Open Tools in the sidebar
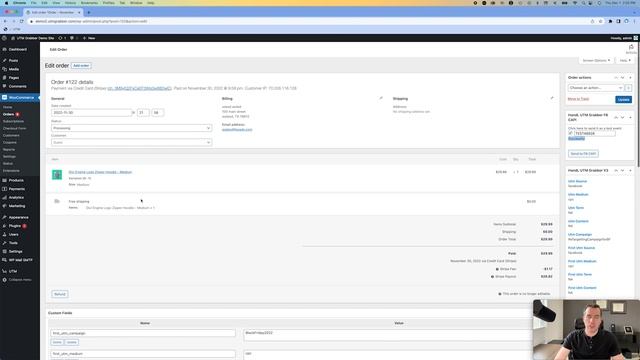This screenshot has height=360, width=640. (13, 243)
